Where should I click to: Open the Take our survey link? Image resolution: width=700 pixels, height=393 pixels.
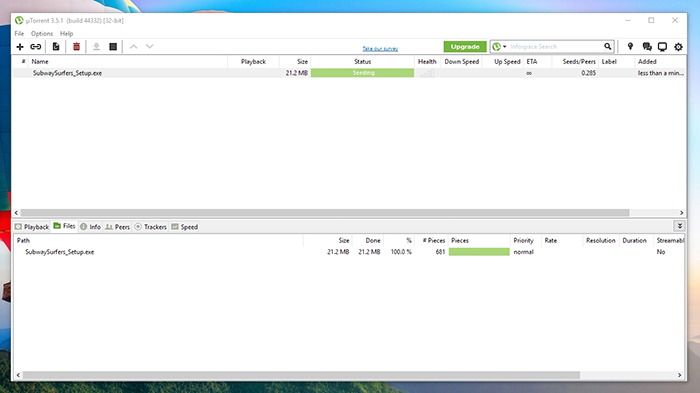tap(380, 48)
